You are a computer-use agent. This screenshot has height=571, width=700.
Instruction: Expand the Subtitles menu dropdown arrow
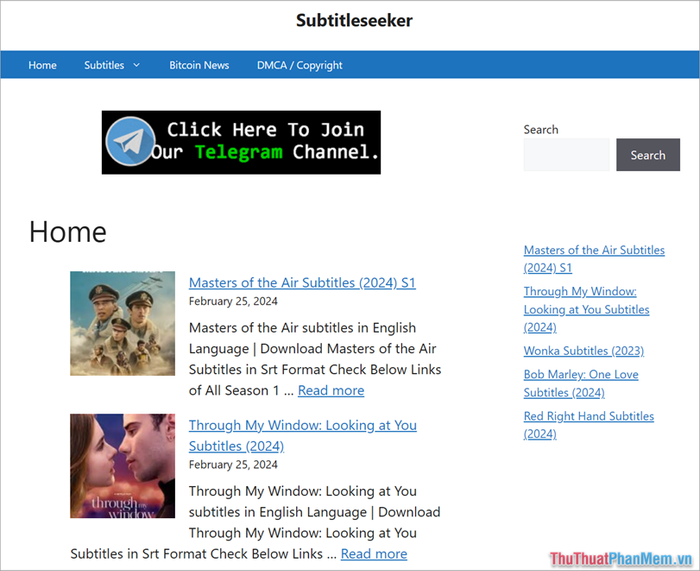click(x=137, y=66)
